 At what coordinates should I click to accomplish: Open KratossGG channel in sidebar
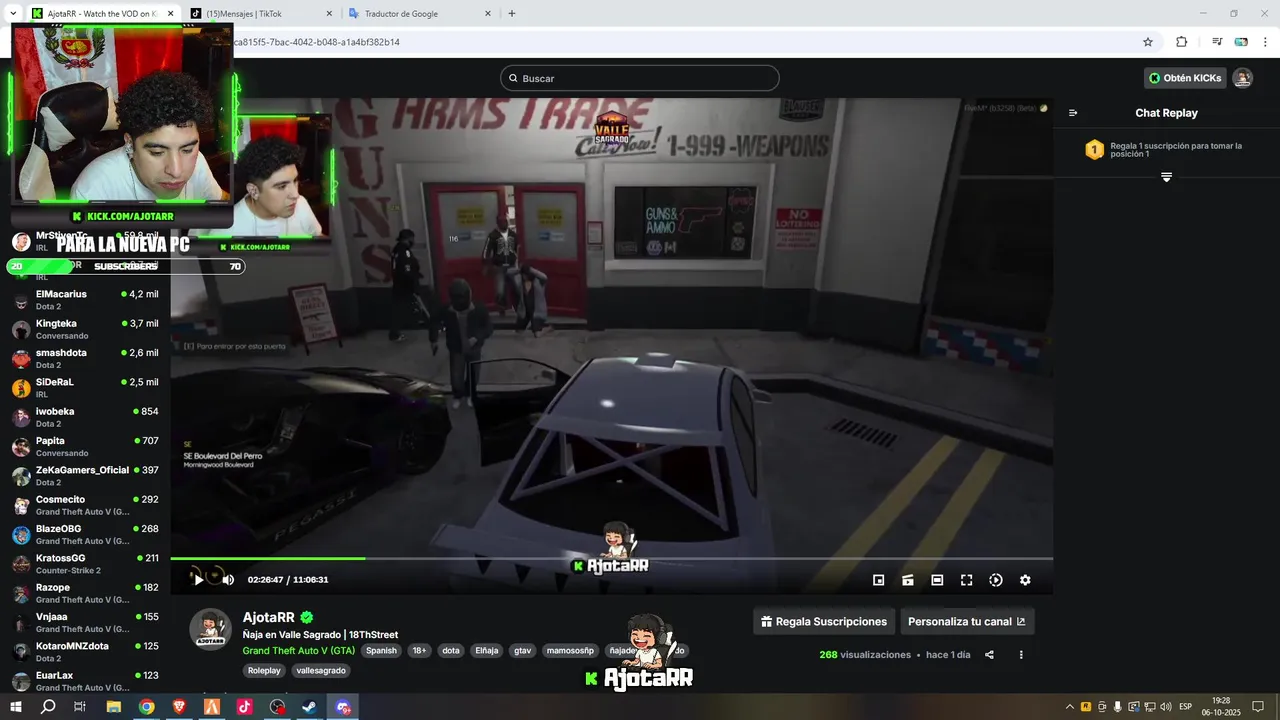pos(85,564)
